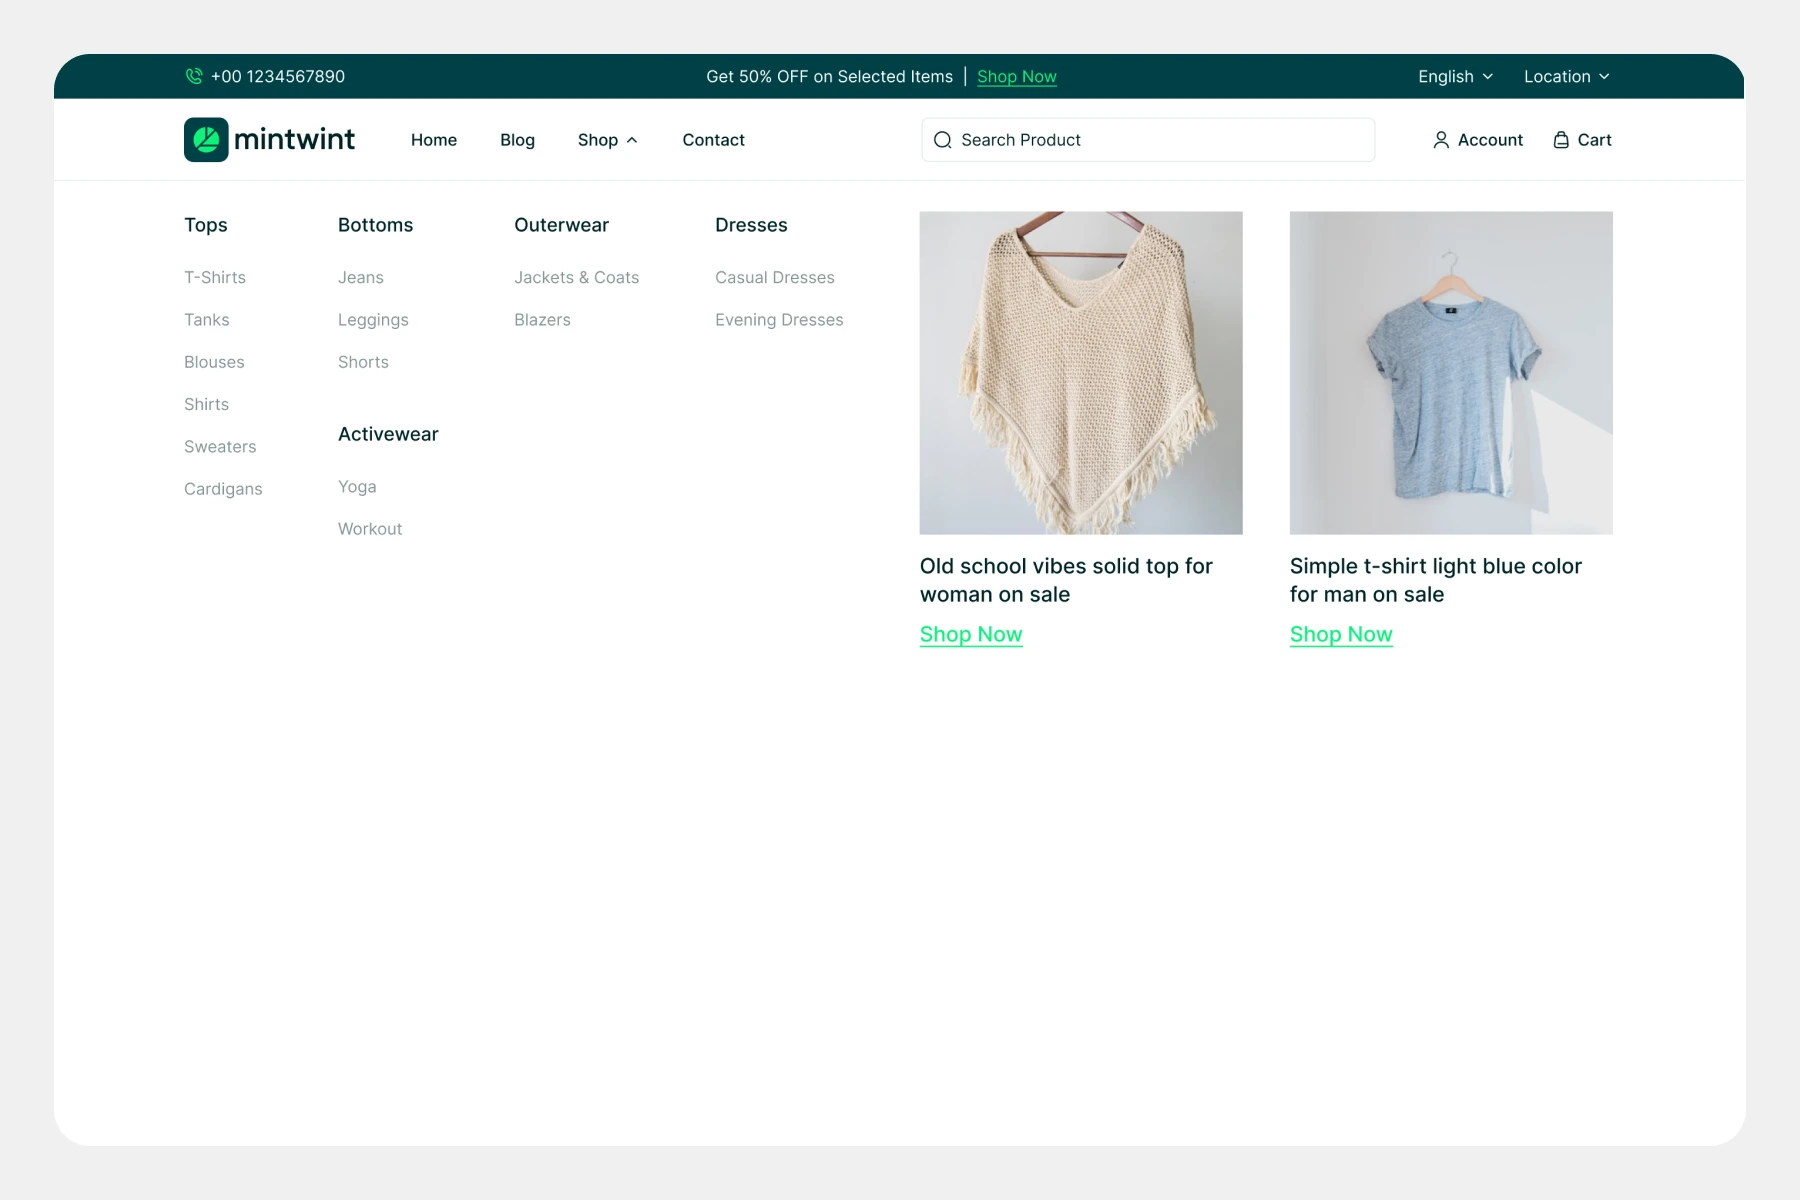Click the search magnifier icon
The width and height of the screenshot is (1800, 1200).
(x=942, y=140)
